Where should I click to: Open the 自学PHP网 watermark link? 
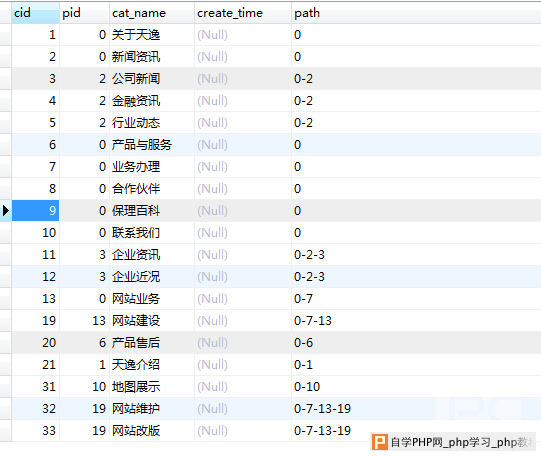[462, 442]
